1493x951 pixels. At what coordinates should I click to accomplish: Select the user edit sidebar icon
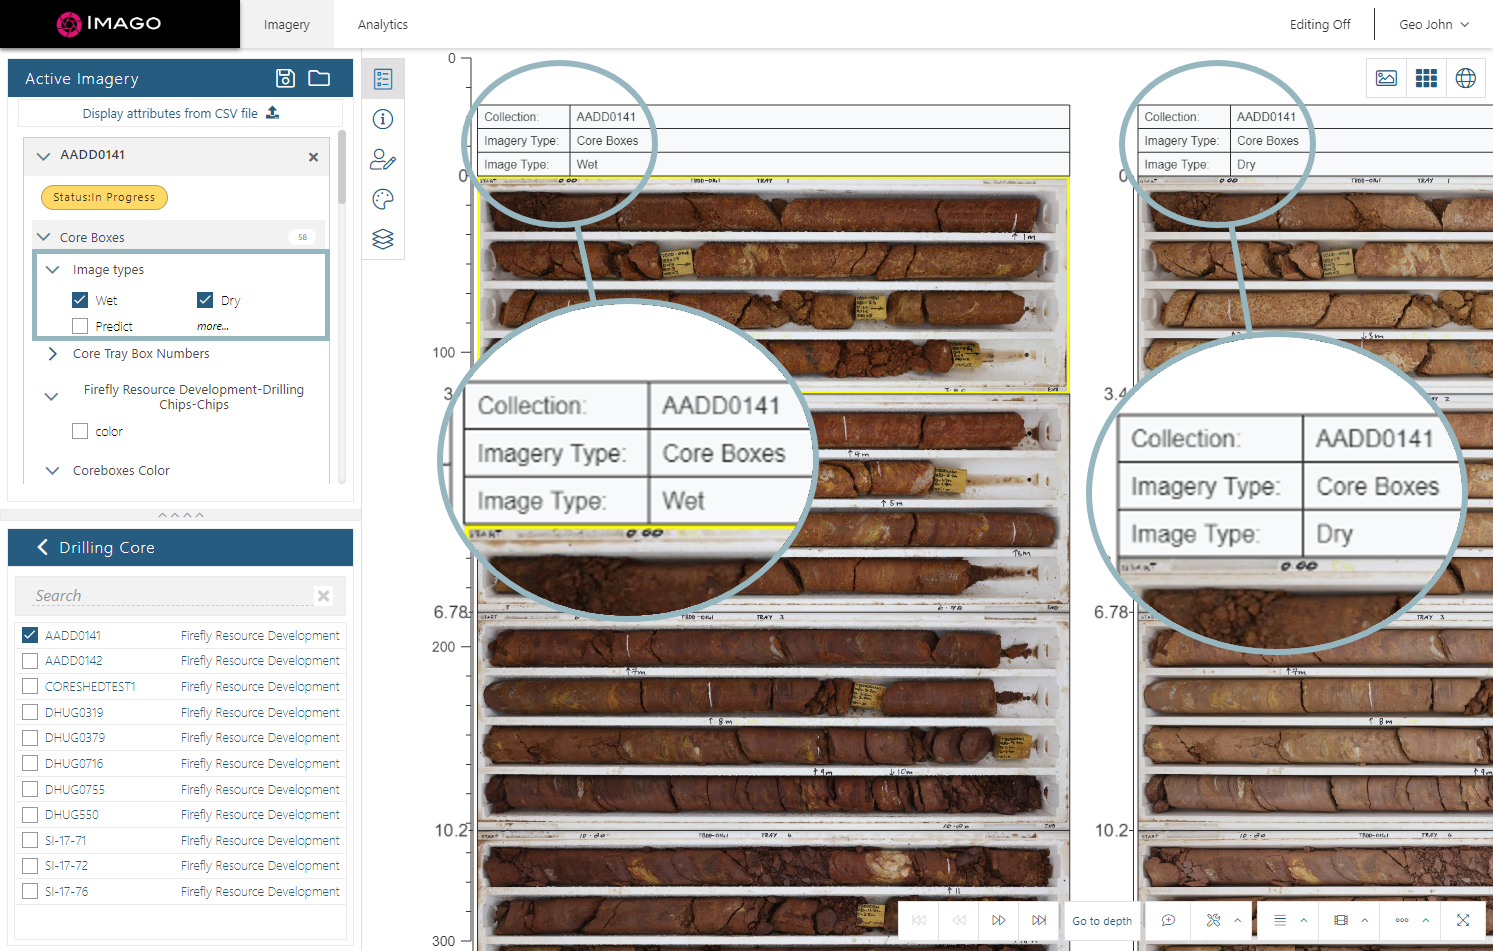(383, 159)
